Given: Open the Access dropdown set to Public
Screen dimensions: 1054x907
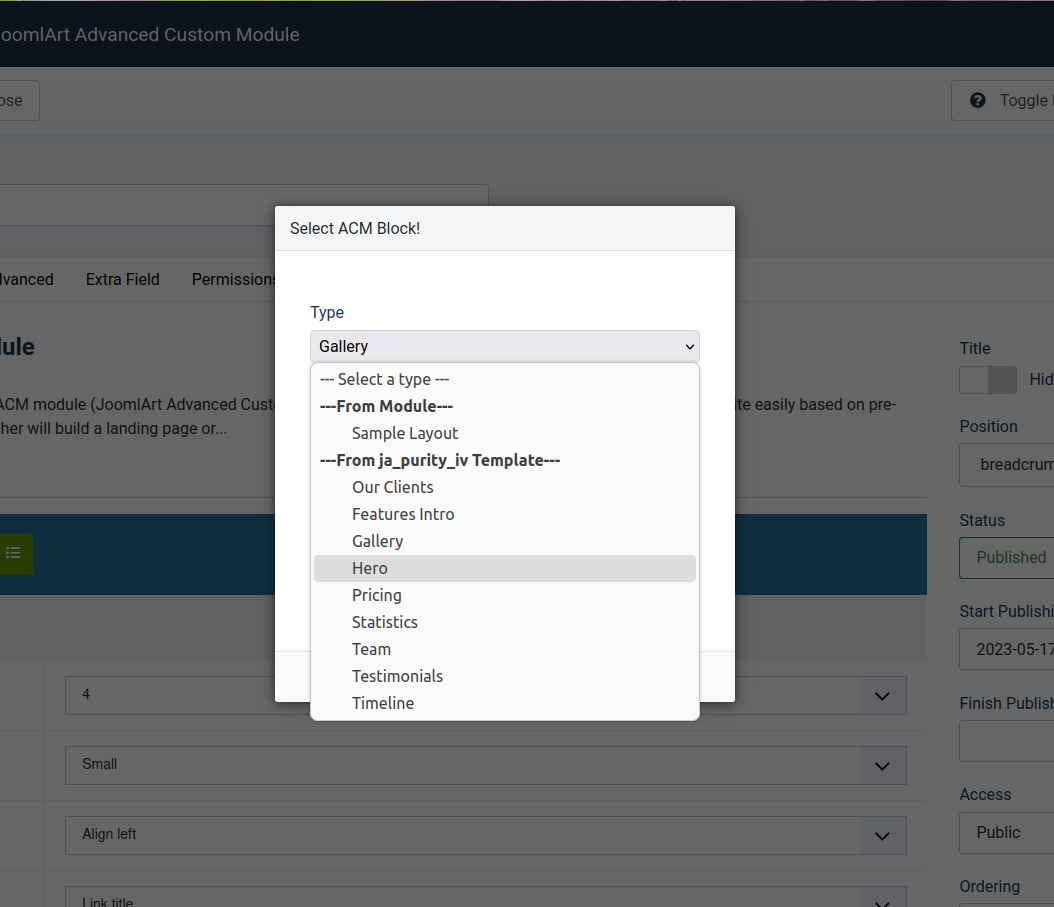Looking at the screenshot, I should point(1005,832).
